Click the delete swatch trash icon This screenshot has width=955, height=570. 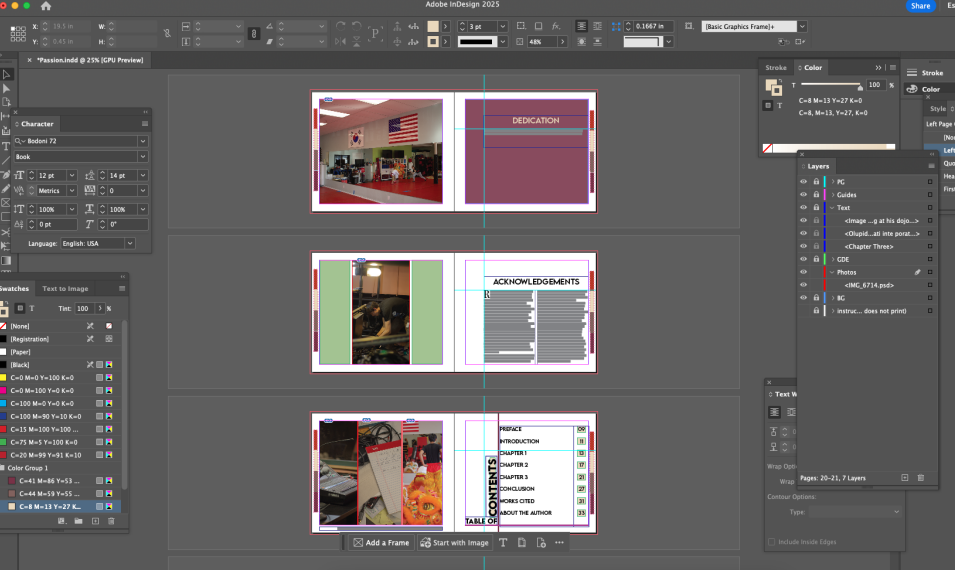[x=112, y=521]
